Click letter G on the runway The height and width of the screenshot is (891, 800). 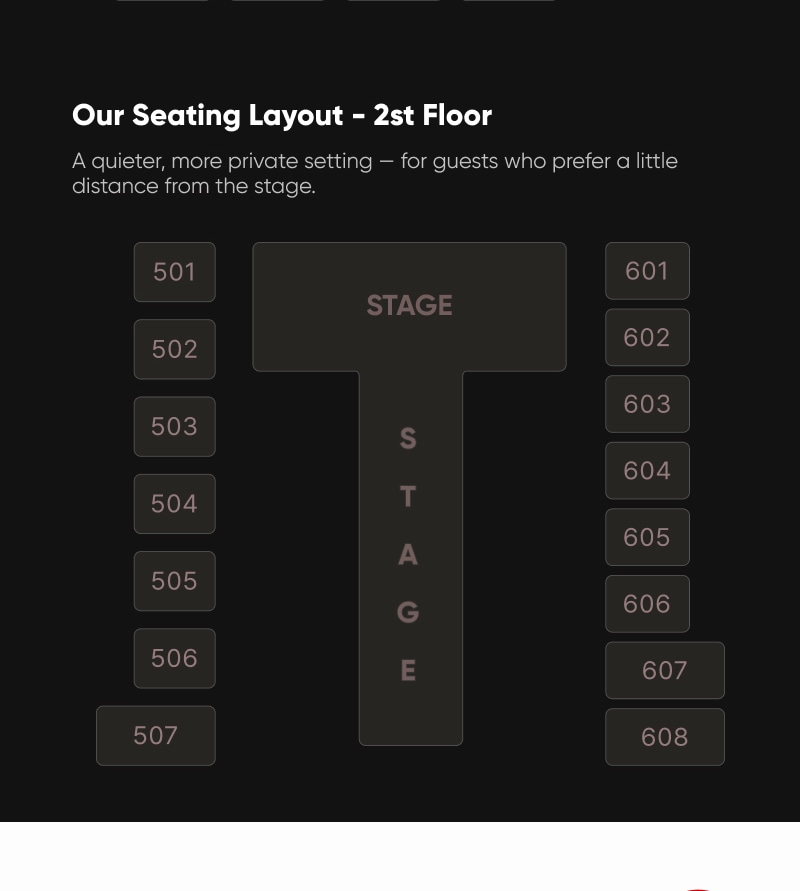(408, 612)
